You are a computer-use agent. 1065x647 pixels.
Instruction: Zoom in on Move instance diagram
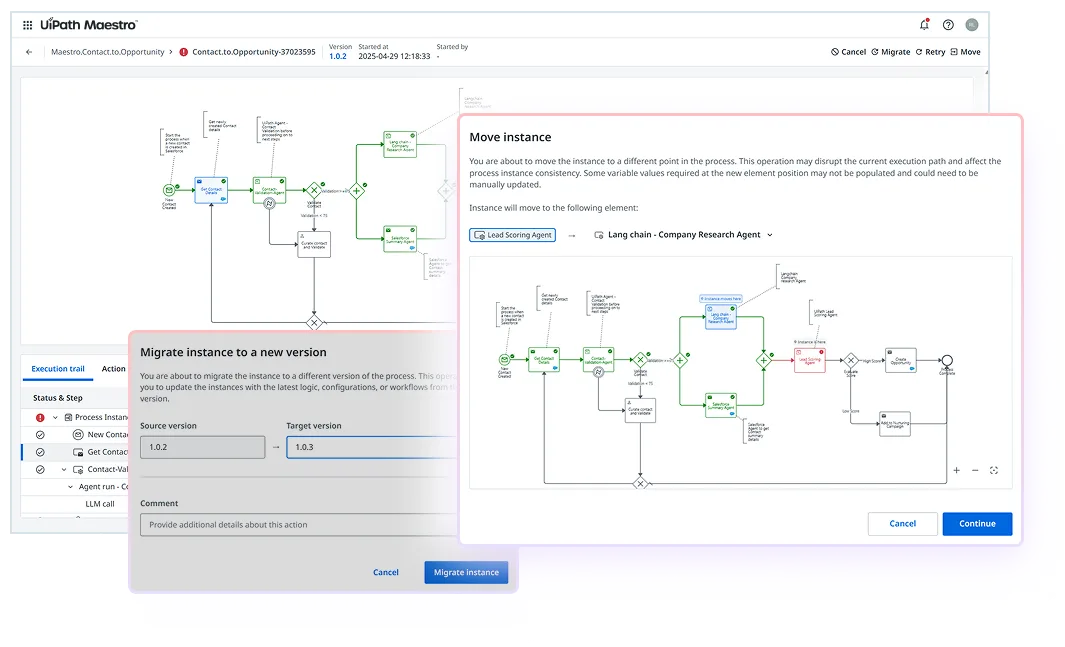(x=956, y=470)
